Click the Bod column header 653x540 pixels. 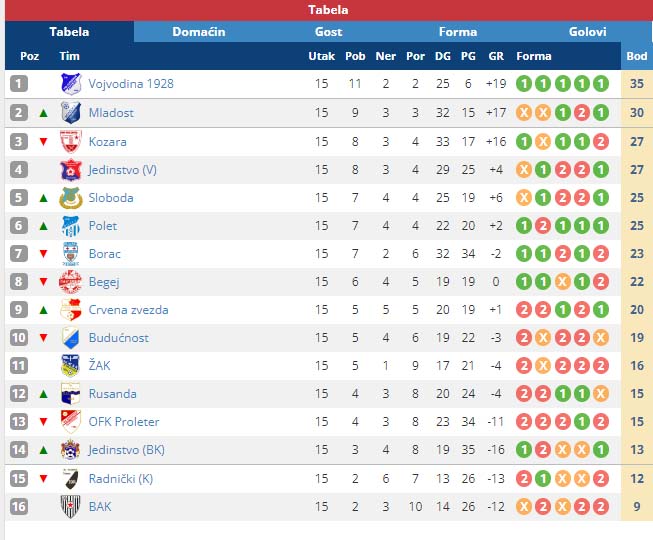637,56
